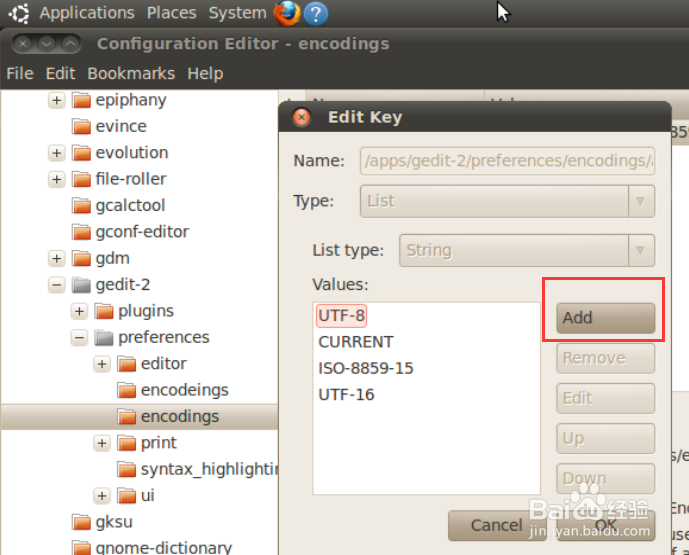Select the encodeings tree item

[185, 390]
